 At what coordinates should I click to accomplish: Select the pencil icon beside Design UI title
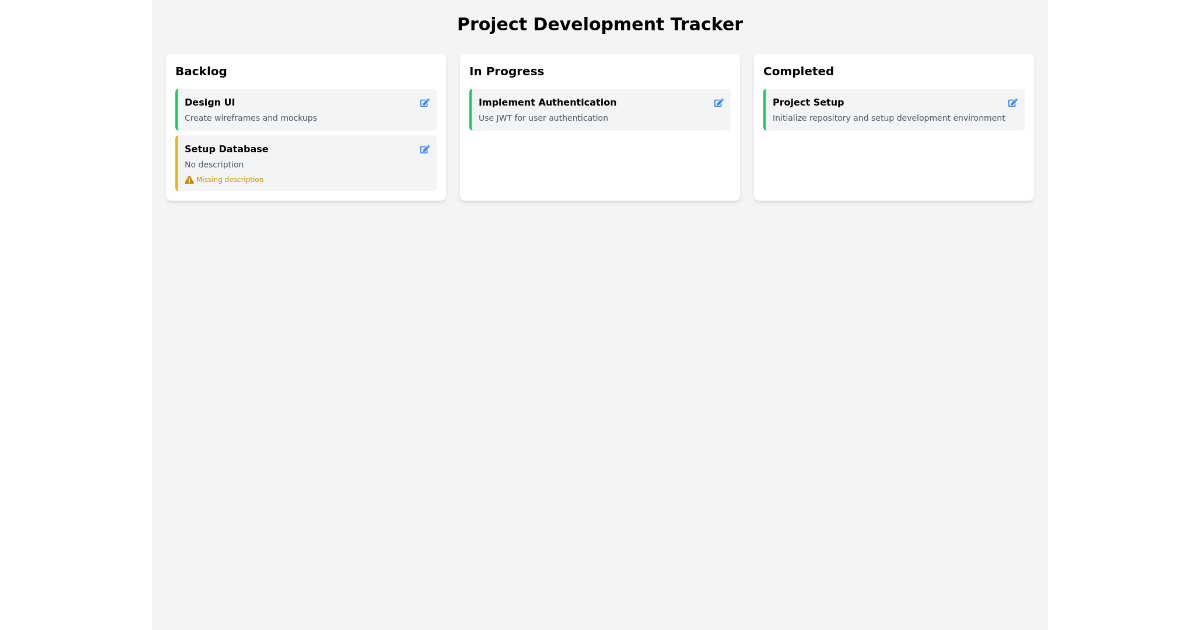pos(424,103)
